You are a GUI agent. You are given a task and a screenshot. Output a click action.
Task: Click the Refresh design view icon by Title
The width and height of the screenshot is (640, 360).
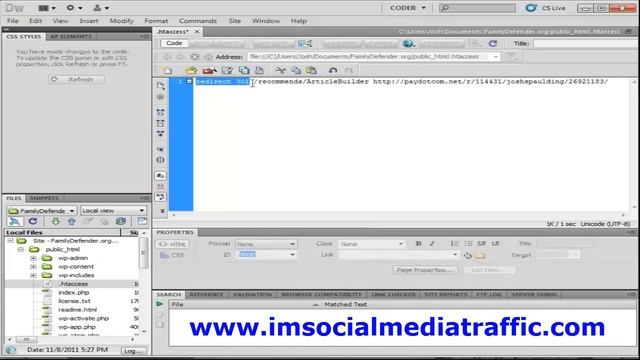point(493,43)
